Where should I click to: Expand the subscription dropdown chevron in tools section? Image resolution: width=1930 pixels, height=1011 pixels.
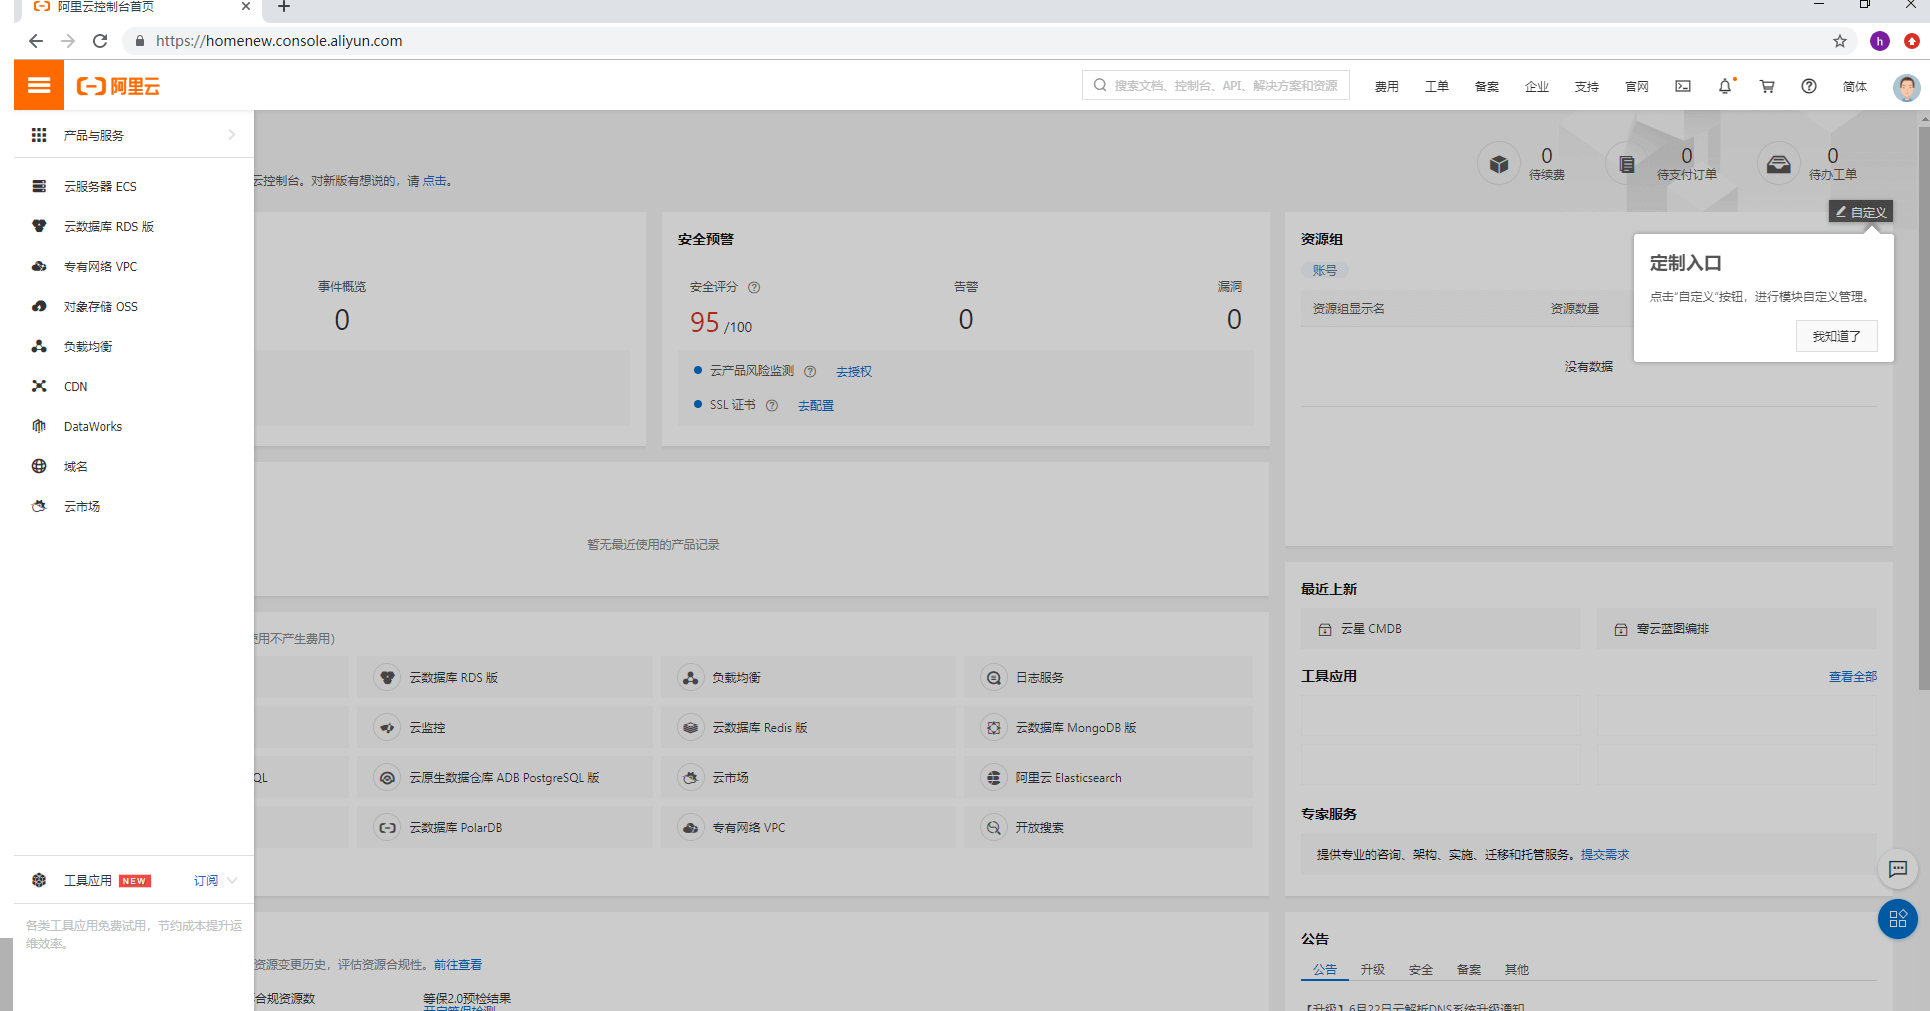click(232, 881)
